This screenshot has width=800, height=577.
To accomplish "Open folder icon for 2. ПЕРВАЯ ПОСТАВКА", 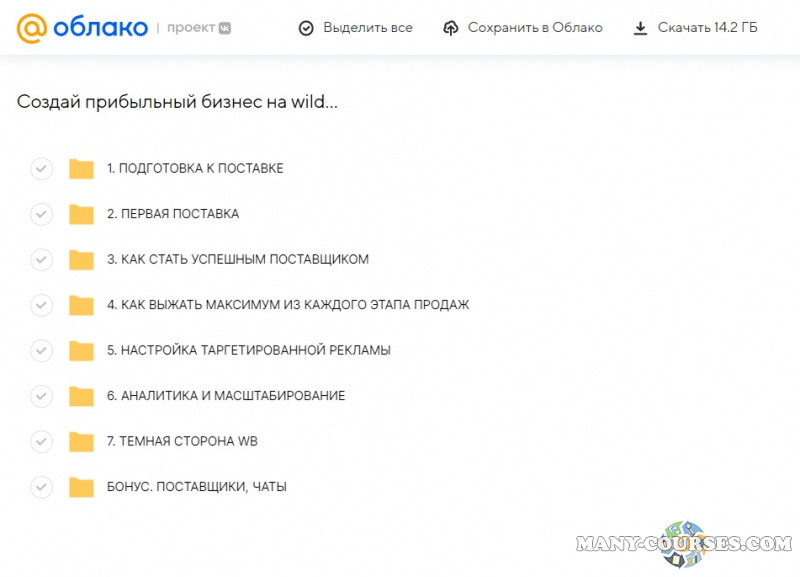I will point(81,214).
